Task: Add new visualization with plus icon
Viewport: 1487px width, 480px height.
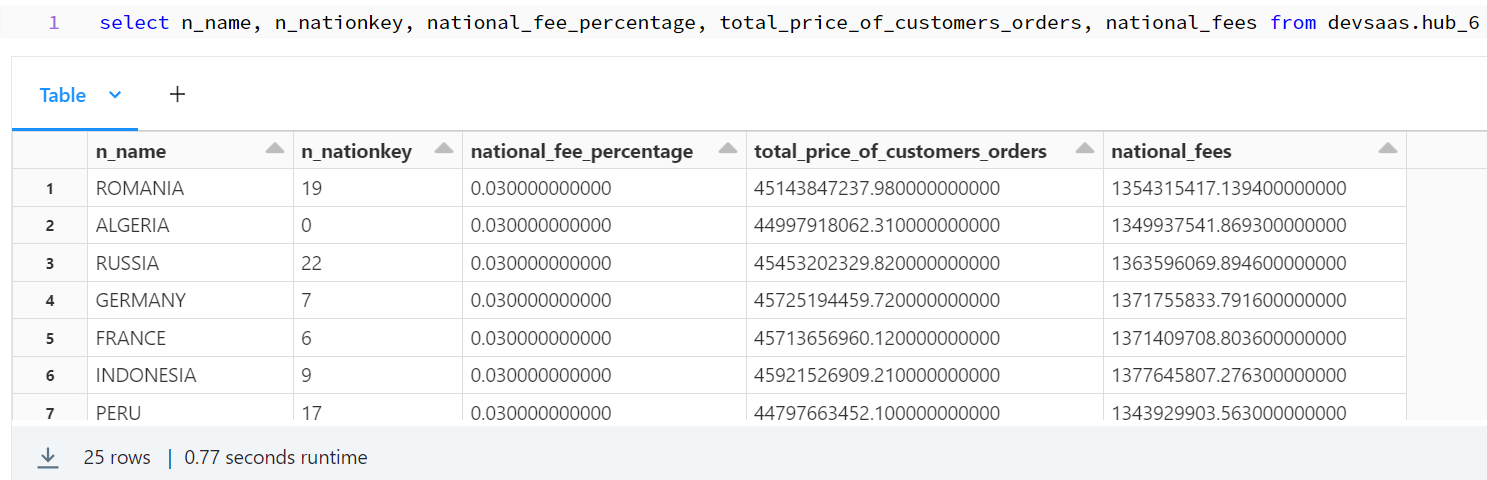Action: coord(177,95)
